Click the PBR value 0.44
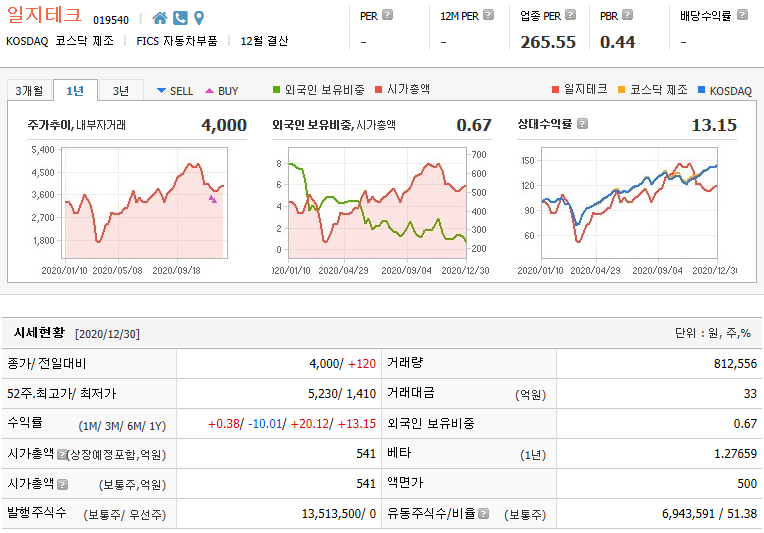The image size is (764, 533). point(617,42)
